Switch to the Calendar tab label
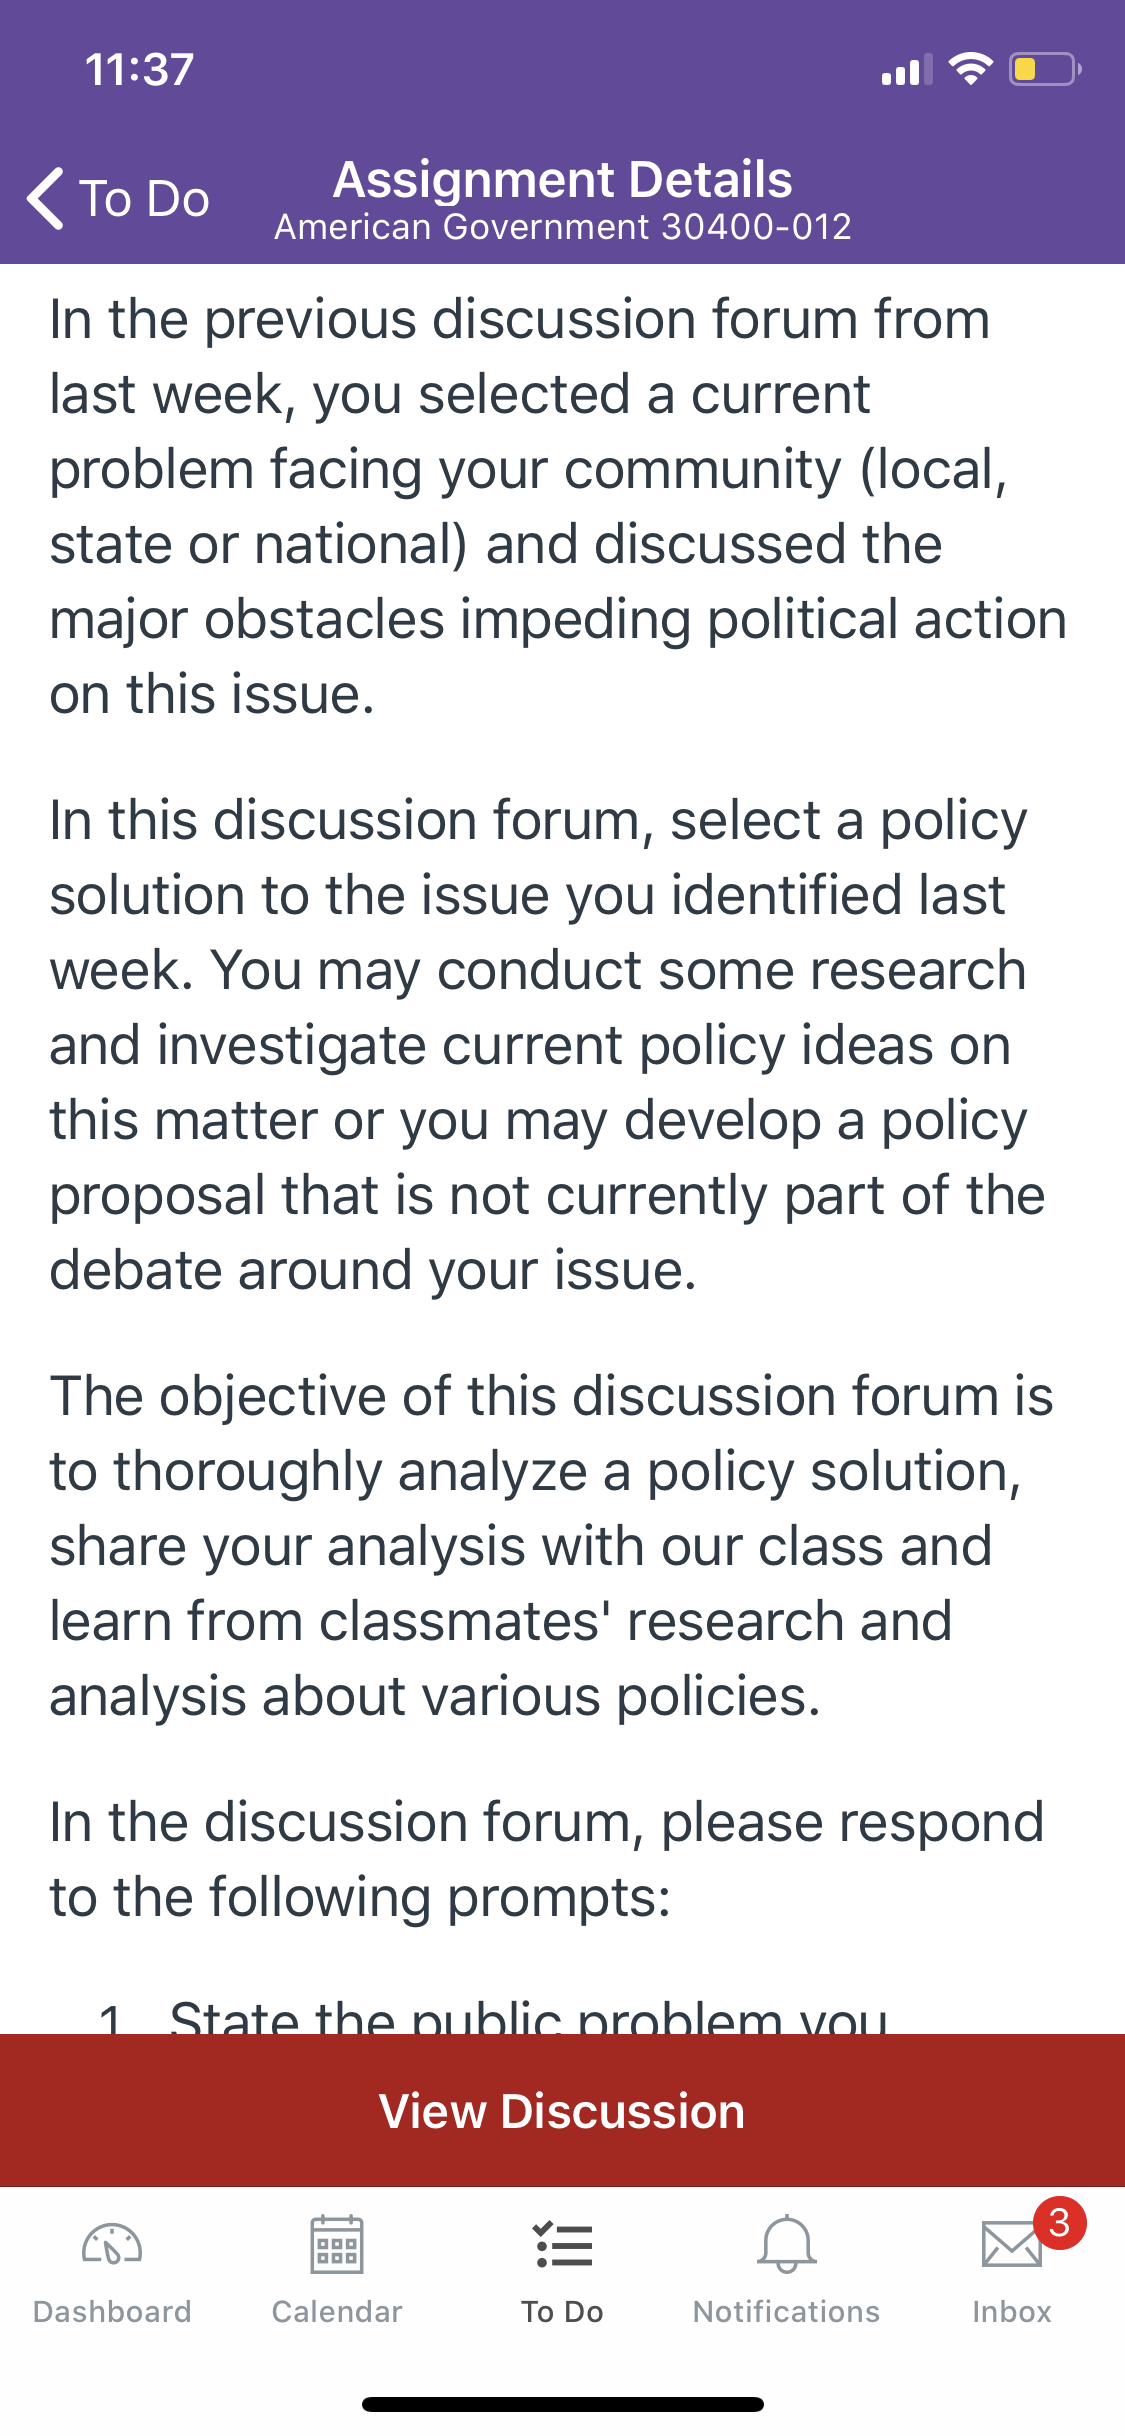The height and width of the screenshot is (2436, 1125). coord(337,2312)
